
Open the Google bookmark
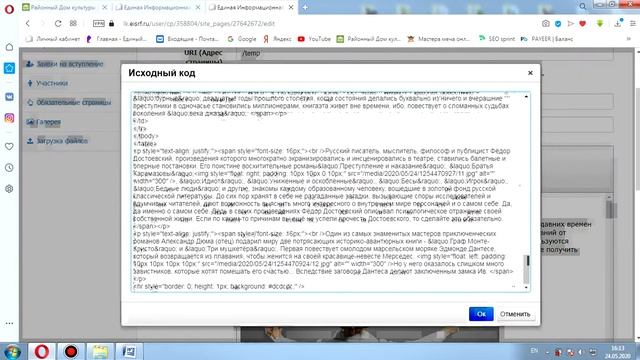242,39
